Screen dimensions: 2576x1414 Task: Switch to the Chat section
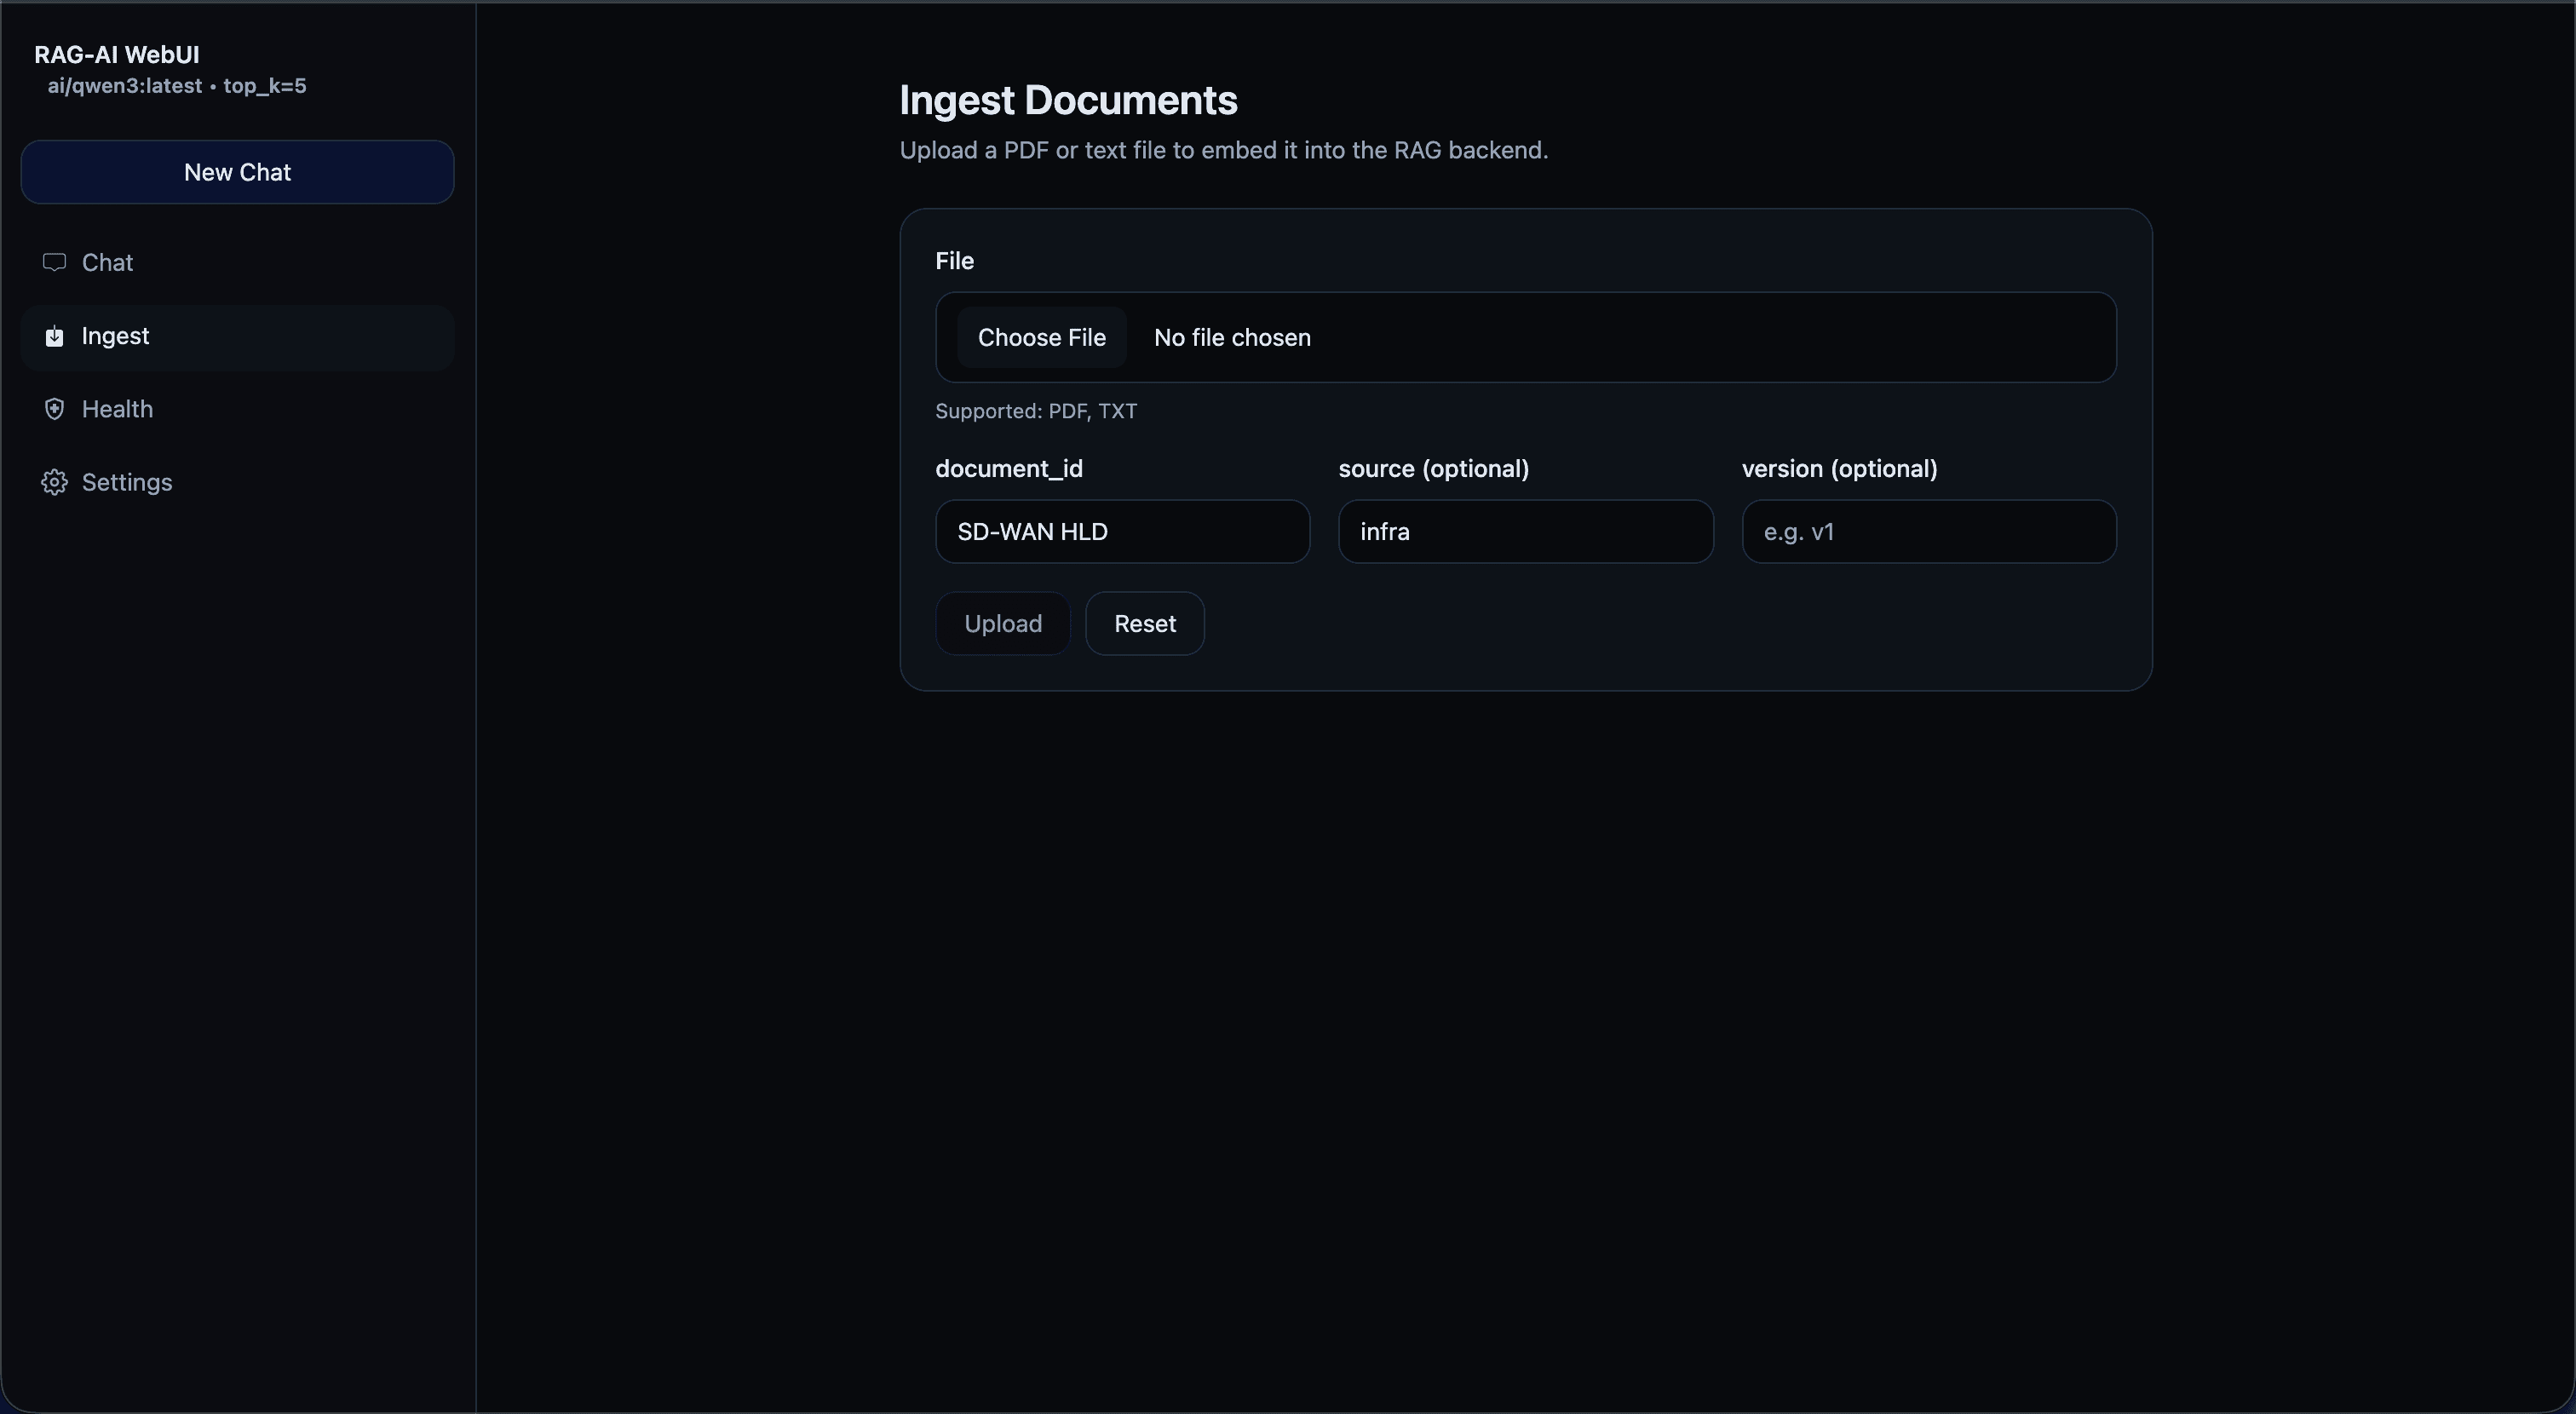coord(108,262)
